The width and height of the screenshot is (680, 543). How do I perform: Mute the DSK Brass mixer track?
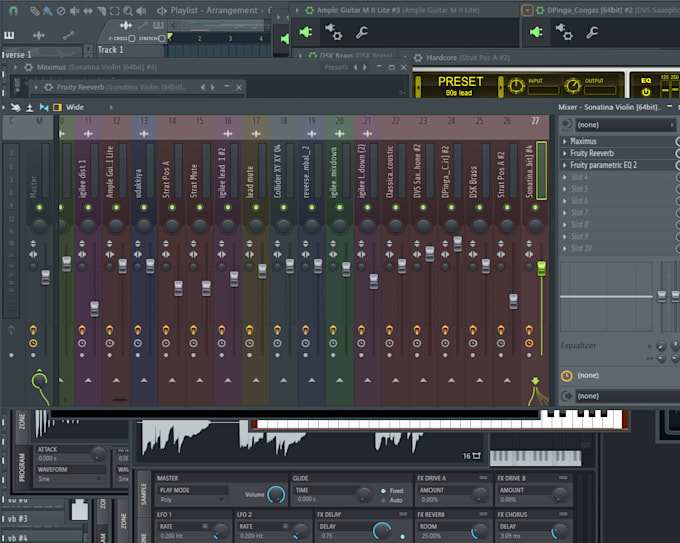pos(479,207)
